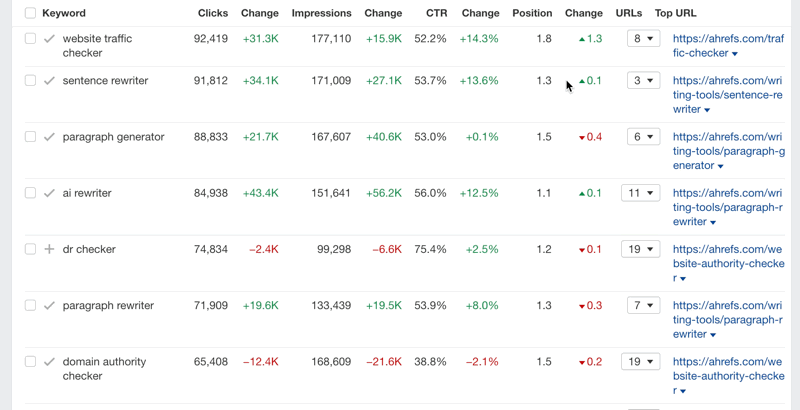800x410 pixels.
Task: Sort table by Clicks column header
Action: click(x=213, y=13)
